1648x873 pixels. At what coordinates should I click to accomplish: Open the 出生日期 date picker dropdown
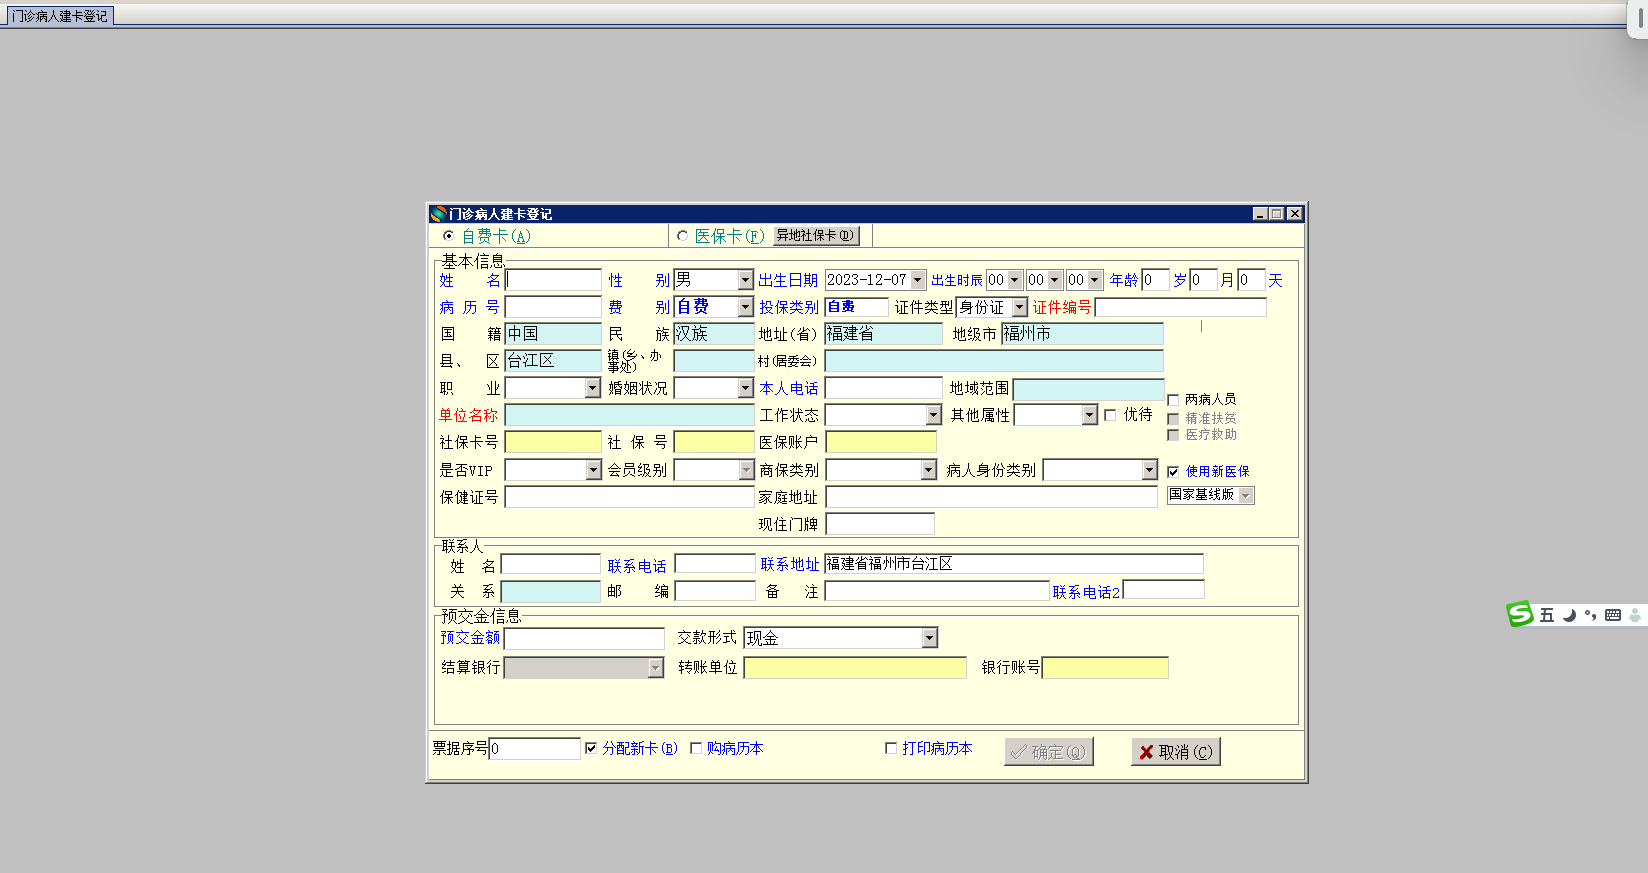coord(918,280)
